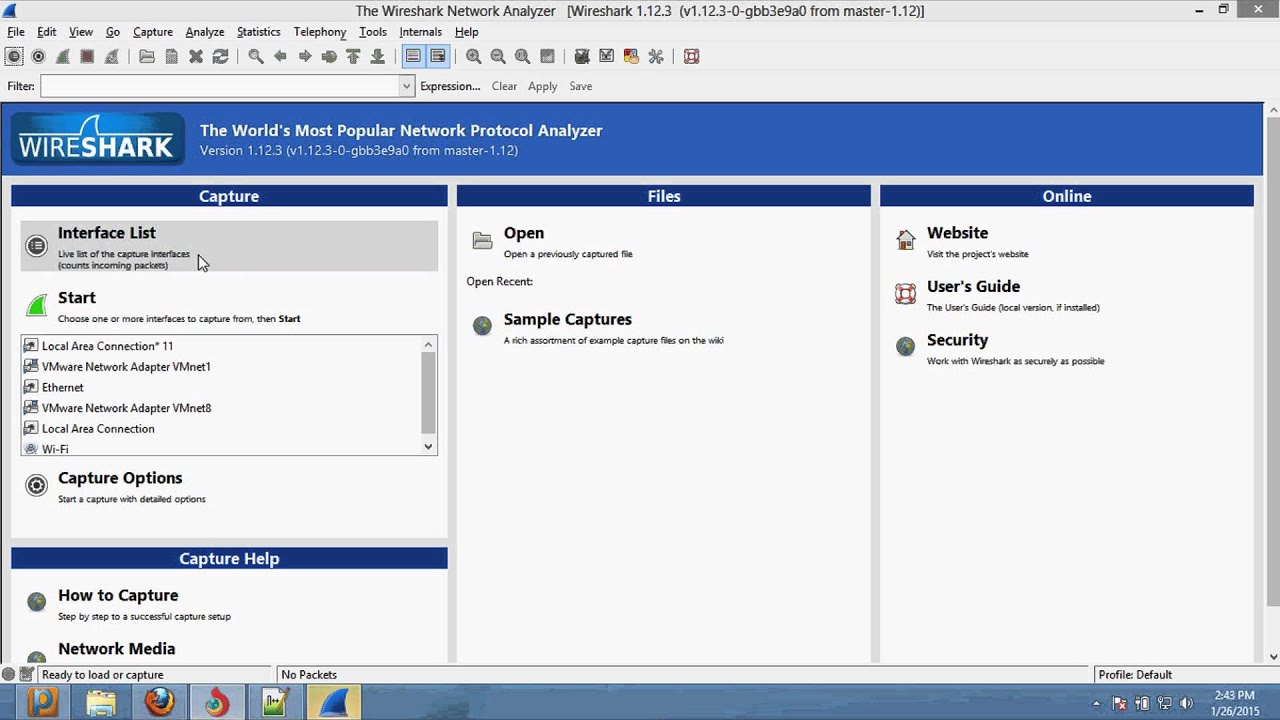
Task: Select the Wi-Fi interface
Action: pos(55,449)
